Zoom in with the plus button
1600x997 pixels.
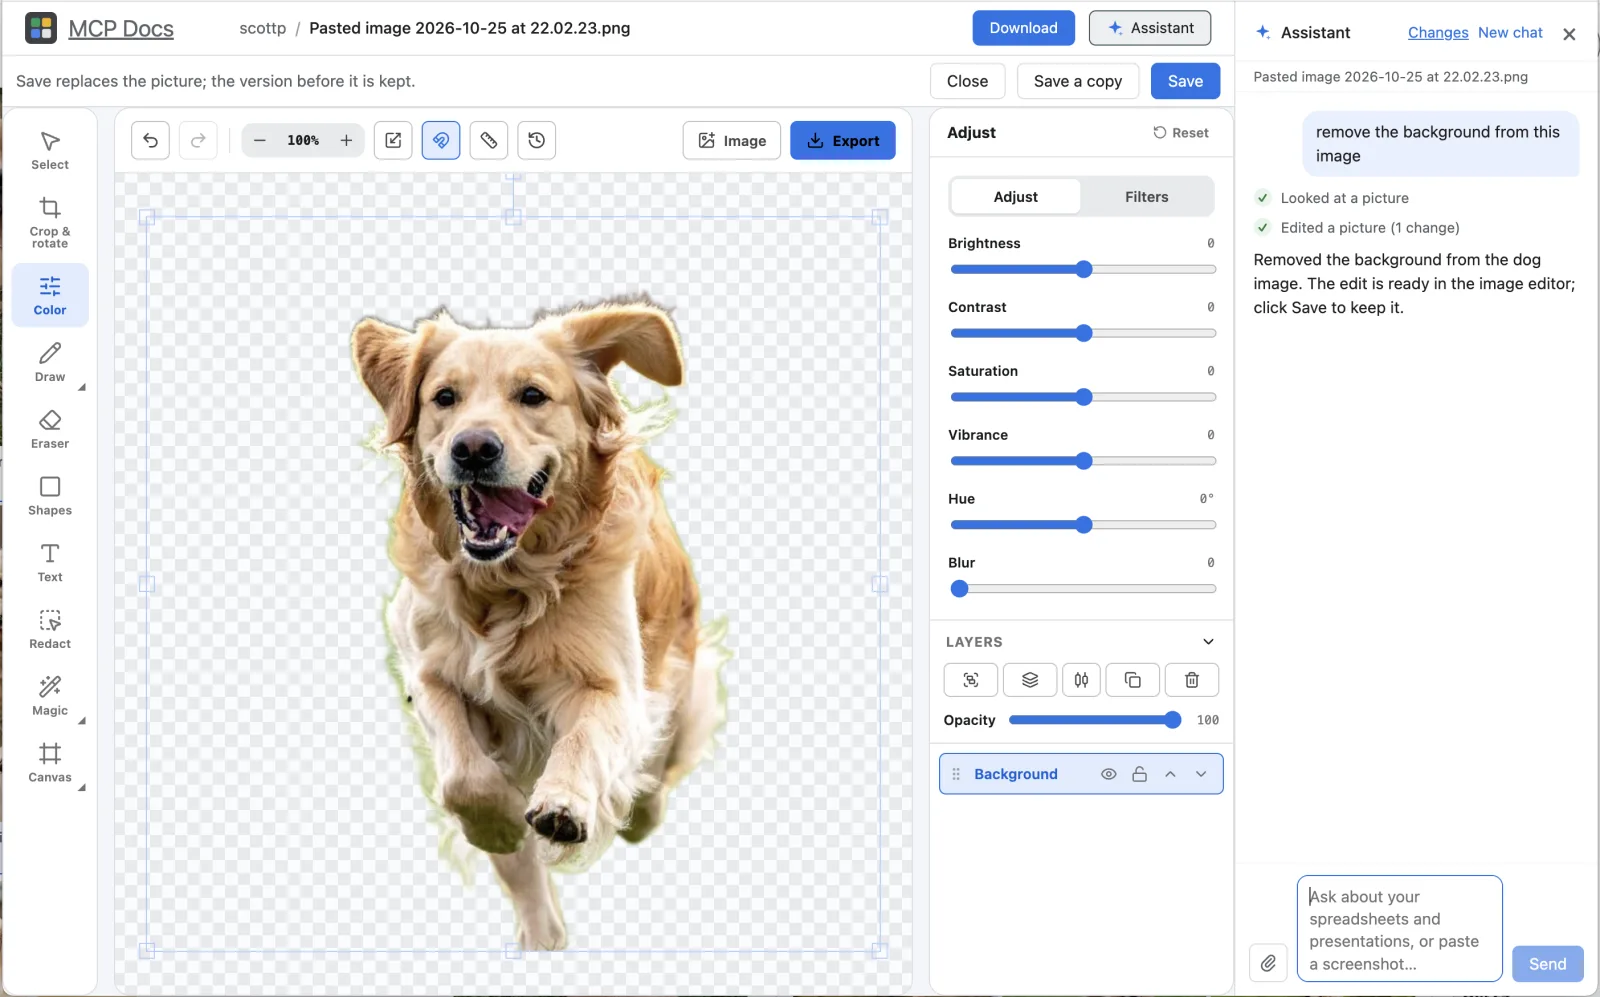(346, 140)
